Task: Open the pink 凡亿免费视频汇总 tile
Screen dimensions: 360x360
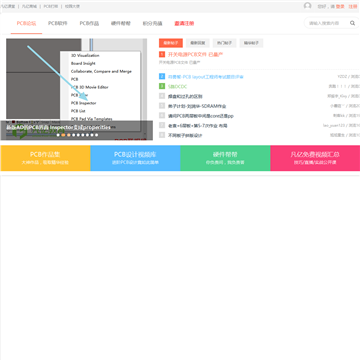Action: click(315, 158)
